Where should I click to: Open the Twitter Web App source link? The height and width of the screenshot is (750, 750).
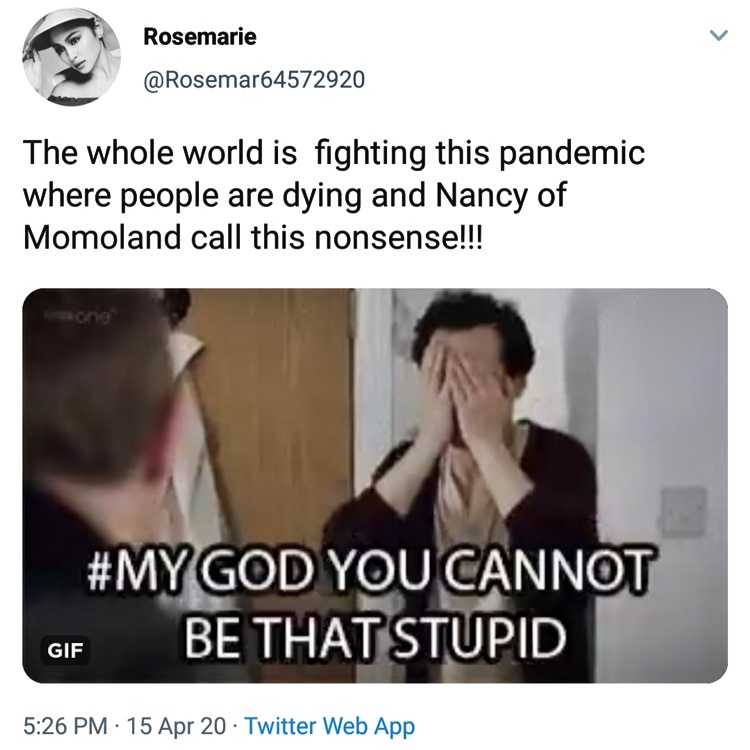[330, 726]
